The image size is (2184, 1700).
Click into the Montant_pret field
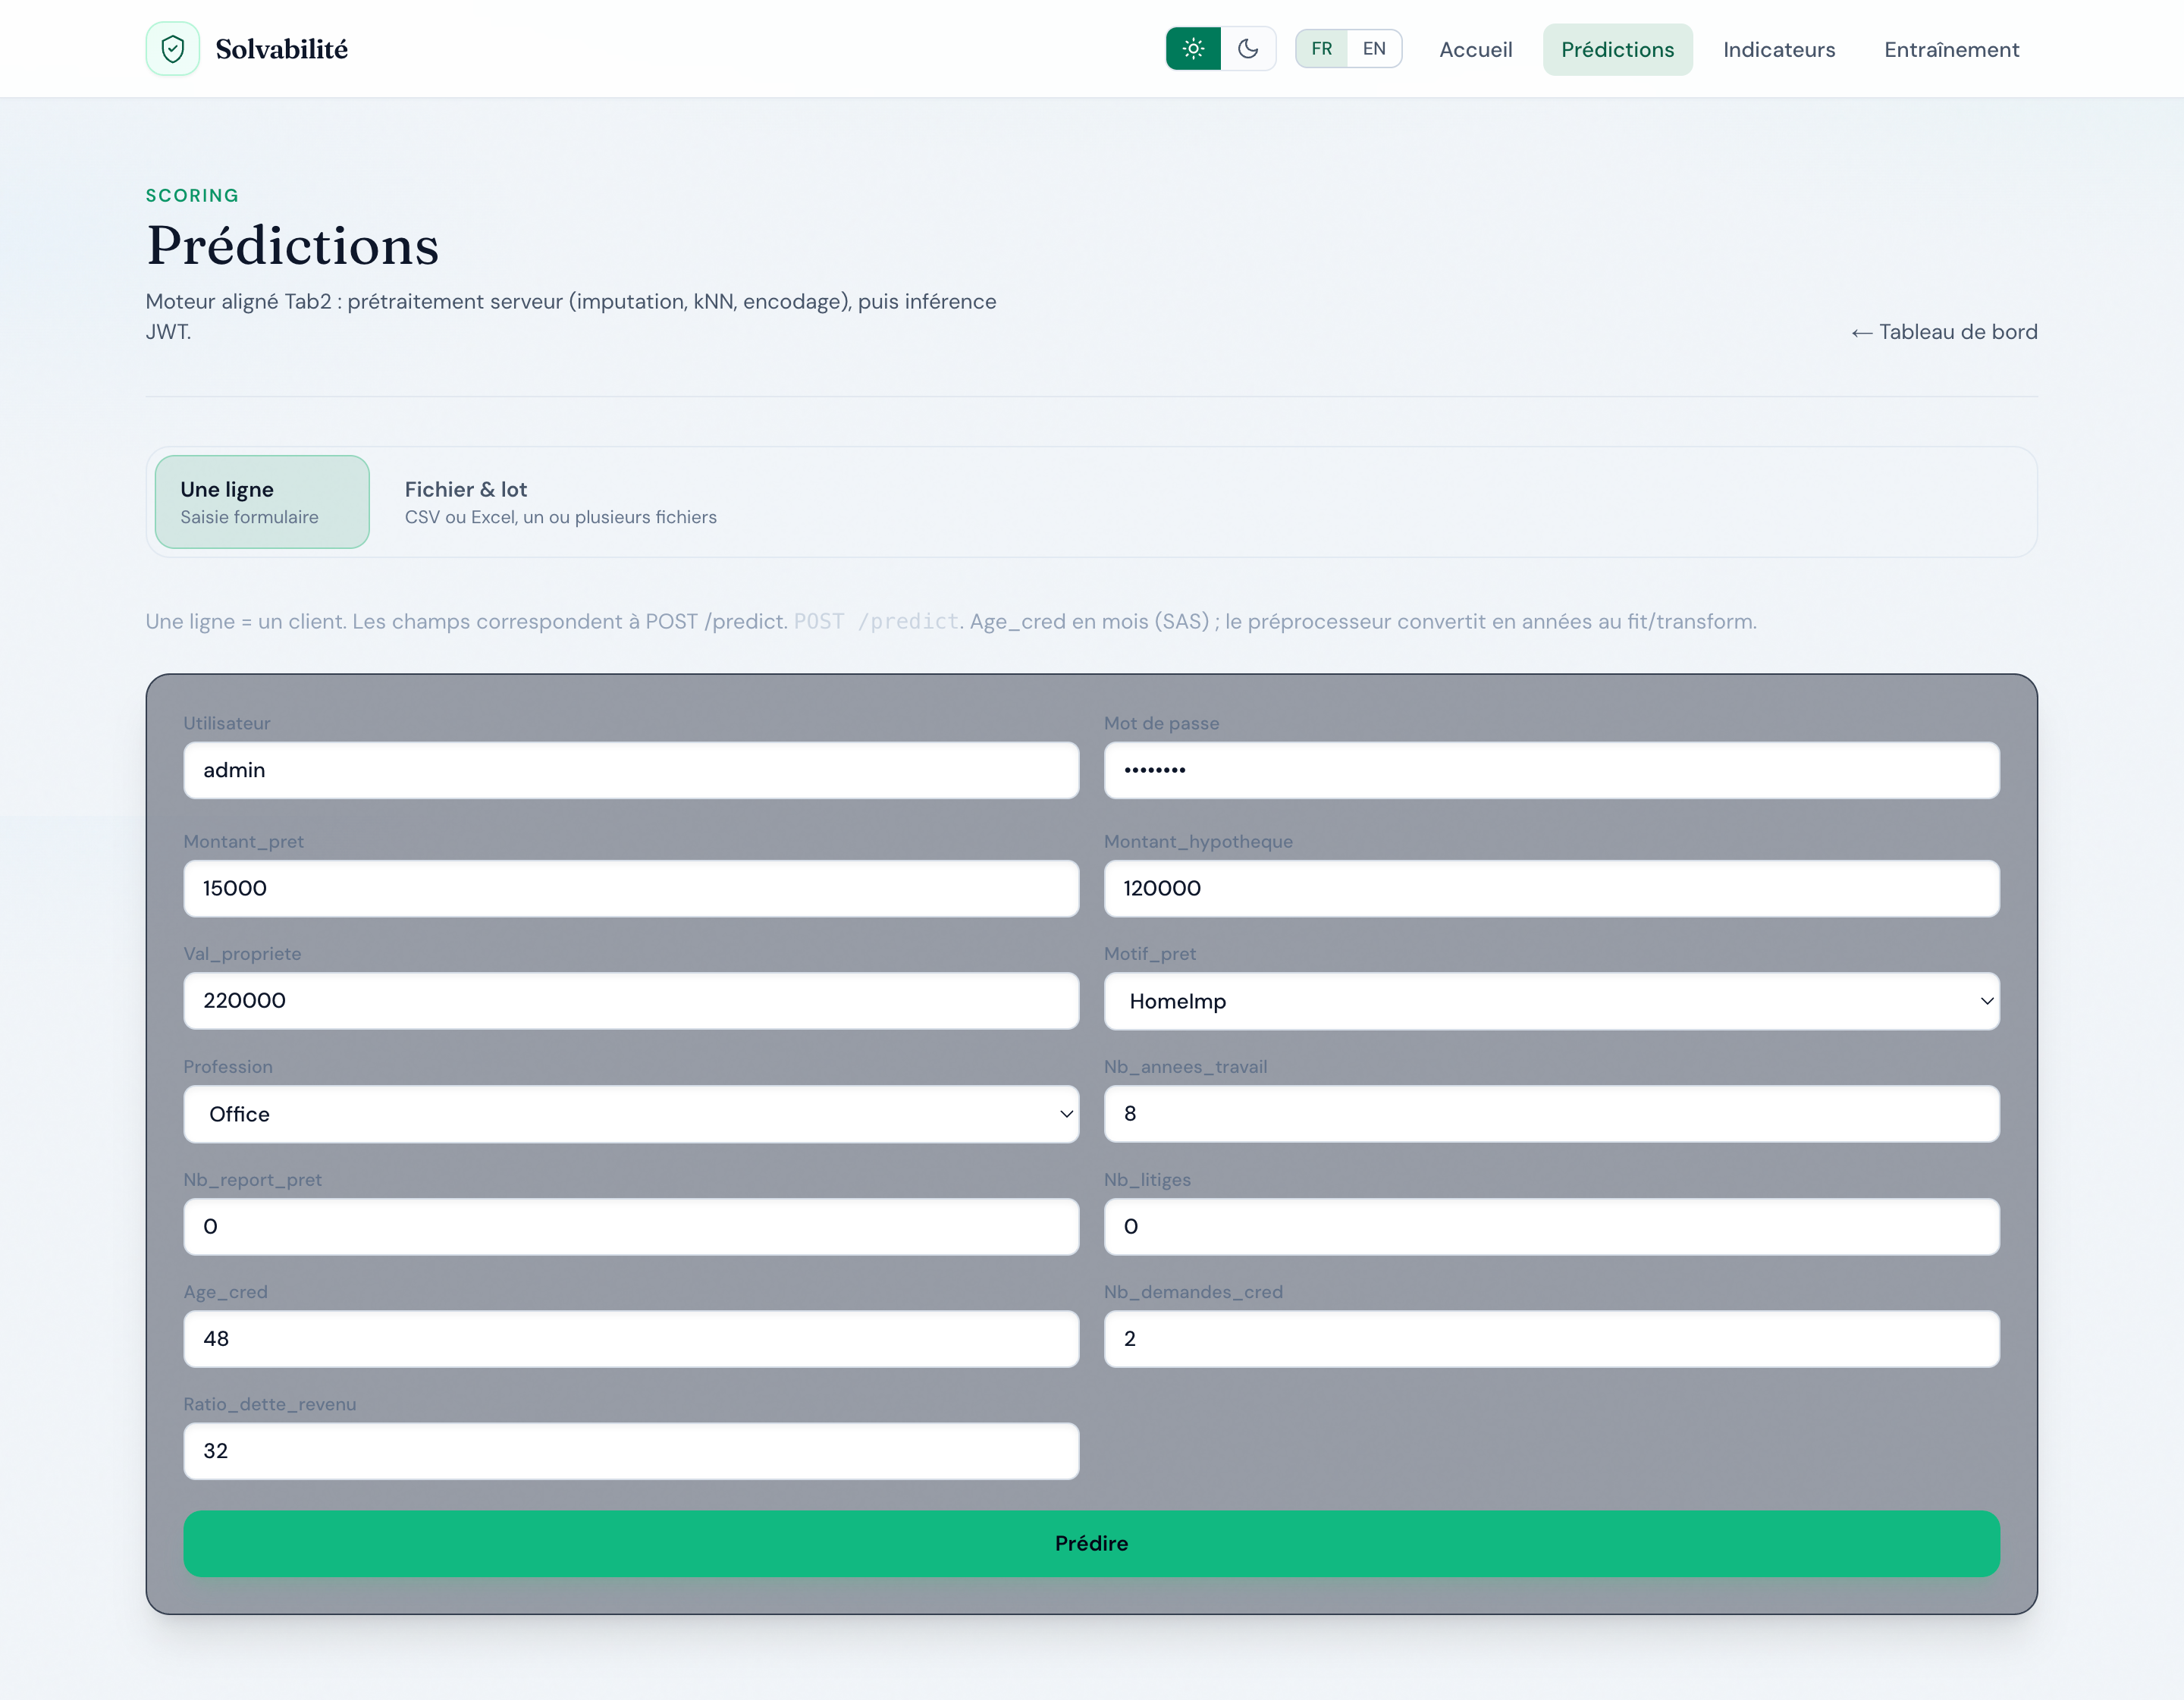click(x=631, y=888)
